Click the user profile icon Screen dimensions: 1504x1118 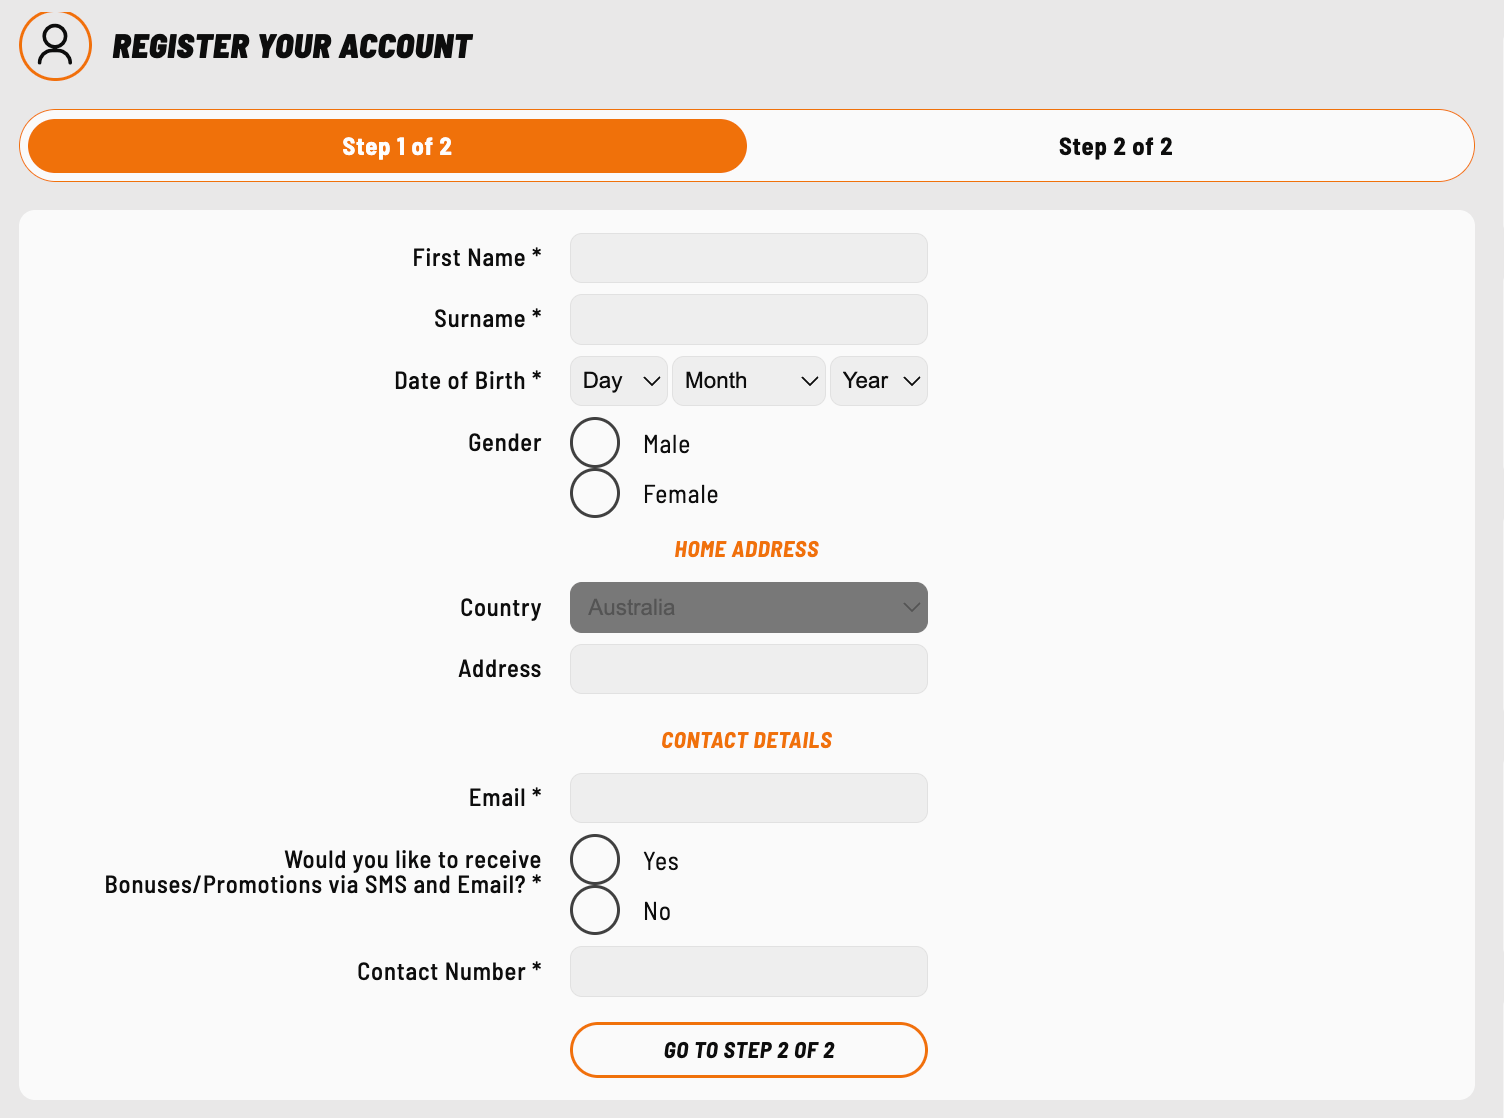pos(55,45)
